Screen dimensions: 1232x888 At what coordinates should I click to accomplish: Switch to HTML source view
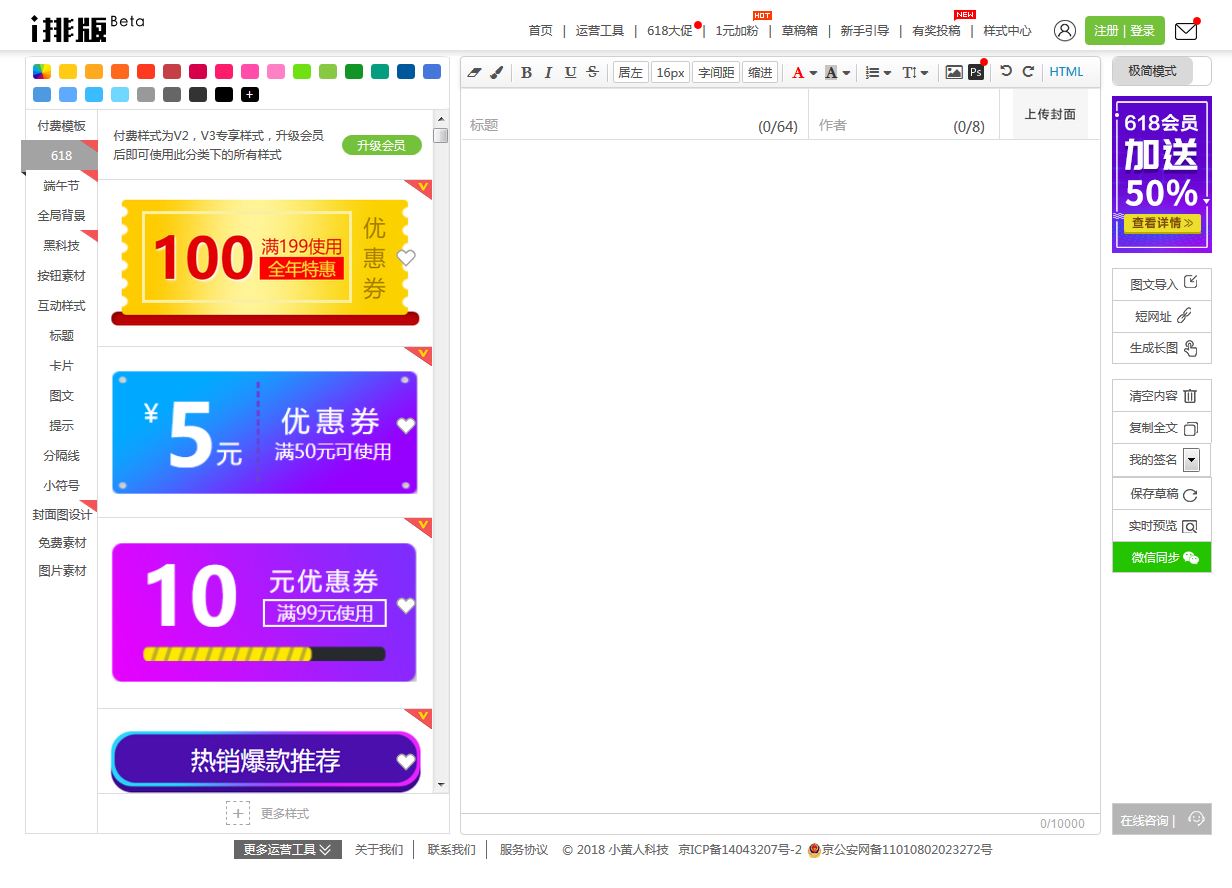click(x=1066, y=72)
